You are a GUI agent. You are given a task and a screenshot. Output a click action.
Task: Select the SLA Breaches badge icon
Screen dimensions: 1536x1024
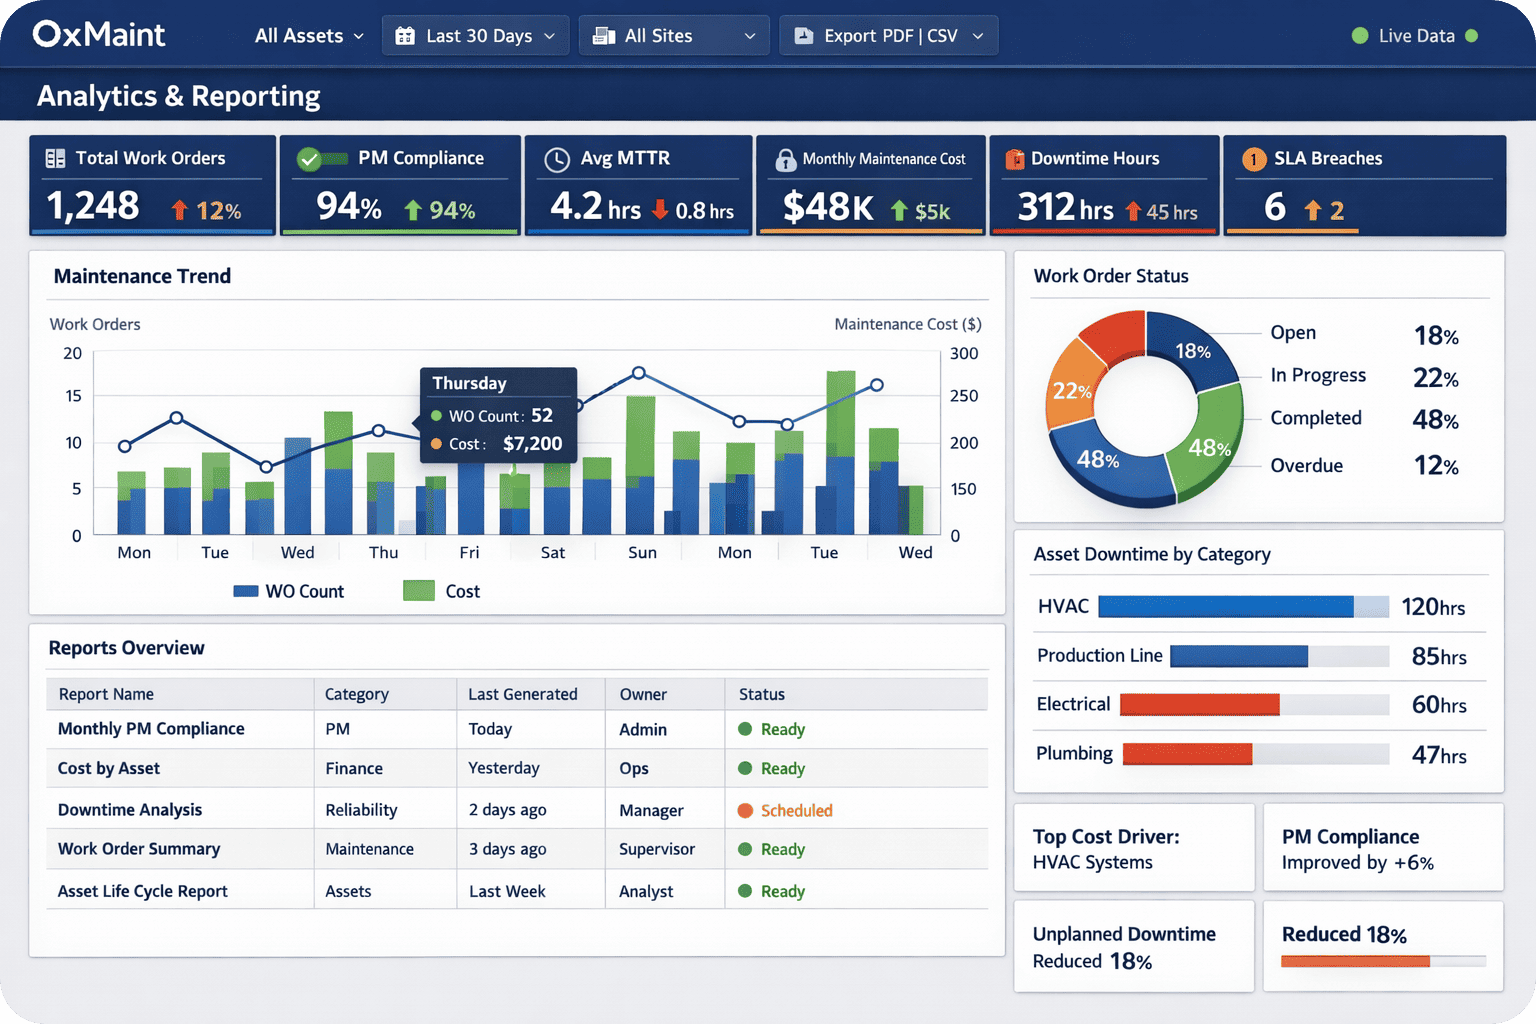[1253, 158]
